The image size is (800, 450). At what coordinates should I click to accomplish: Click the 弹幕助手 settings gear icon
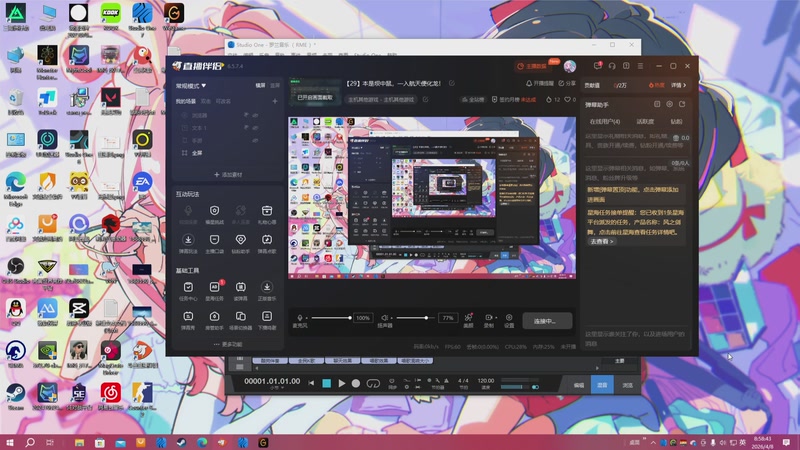669,104
